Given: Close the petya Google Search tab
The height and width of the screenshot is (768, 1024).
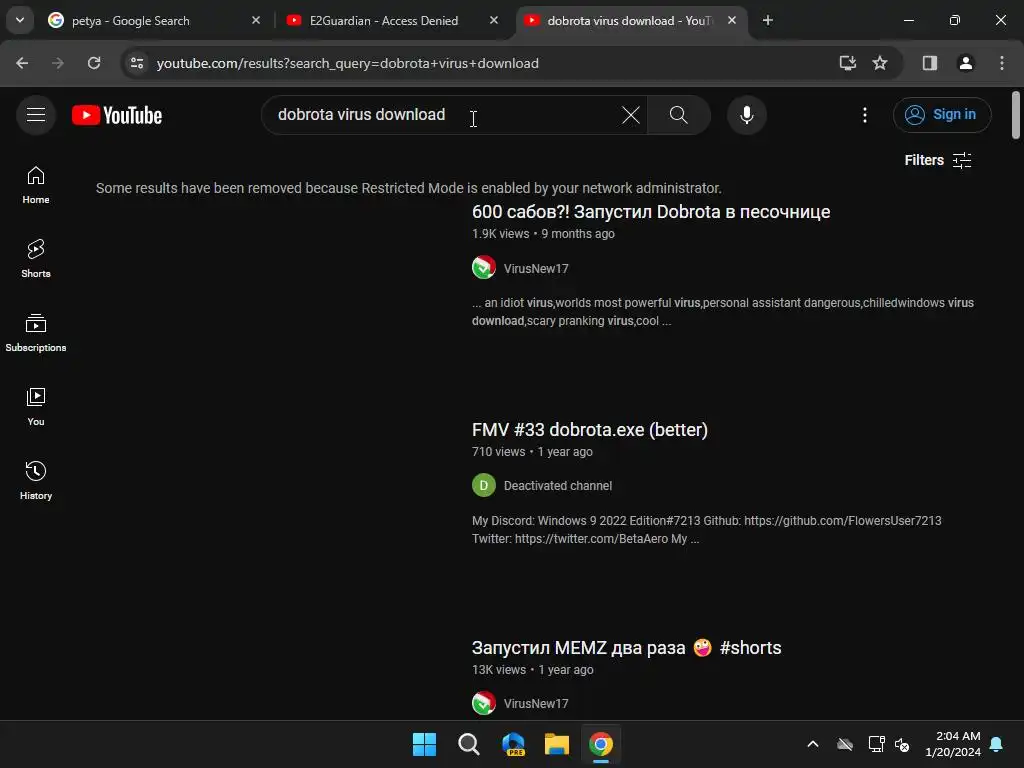Looking at the screenshot, I should click(x=256, y=20).
